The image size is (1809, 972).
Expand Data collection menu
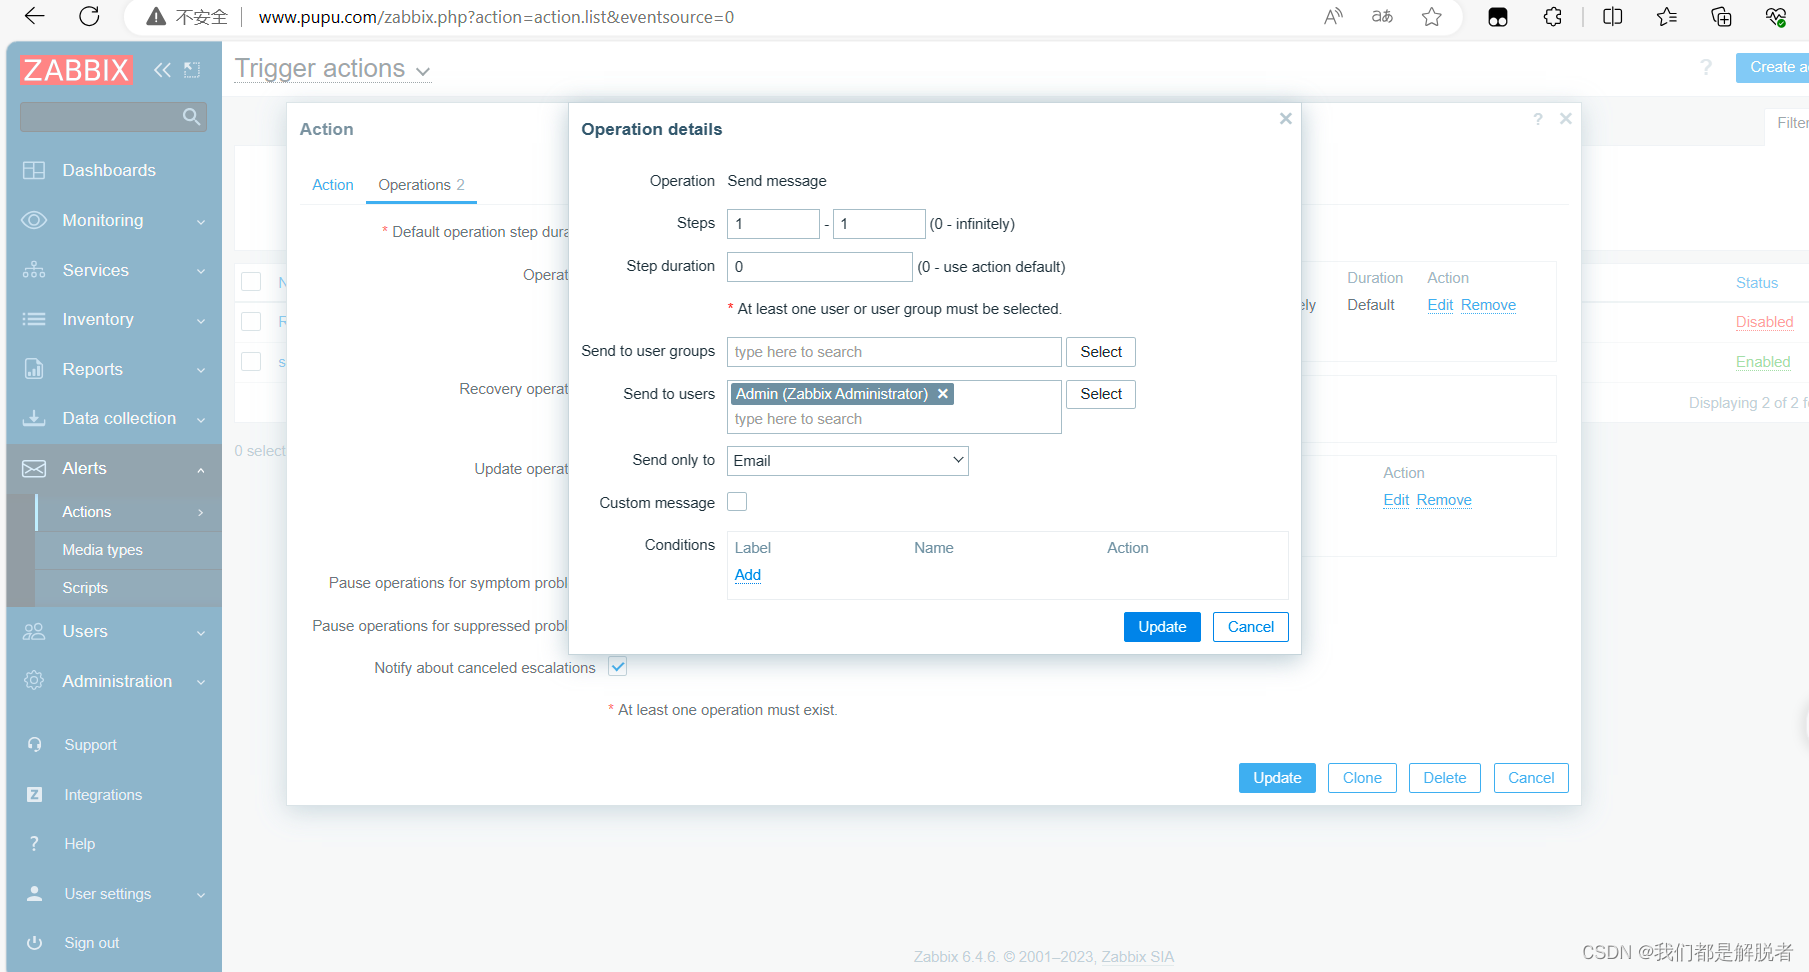pyautogui.click(x=114, y=418)
